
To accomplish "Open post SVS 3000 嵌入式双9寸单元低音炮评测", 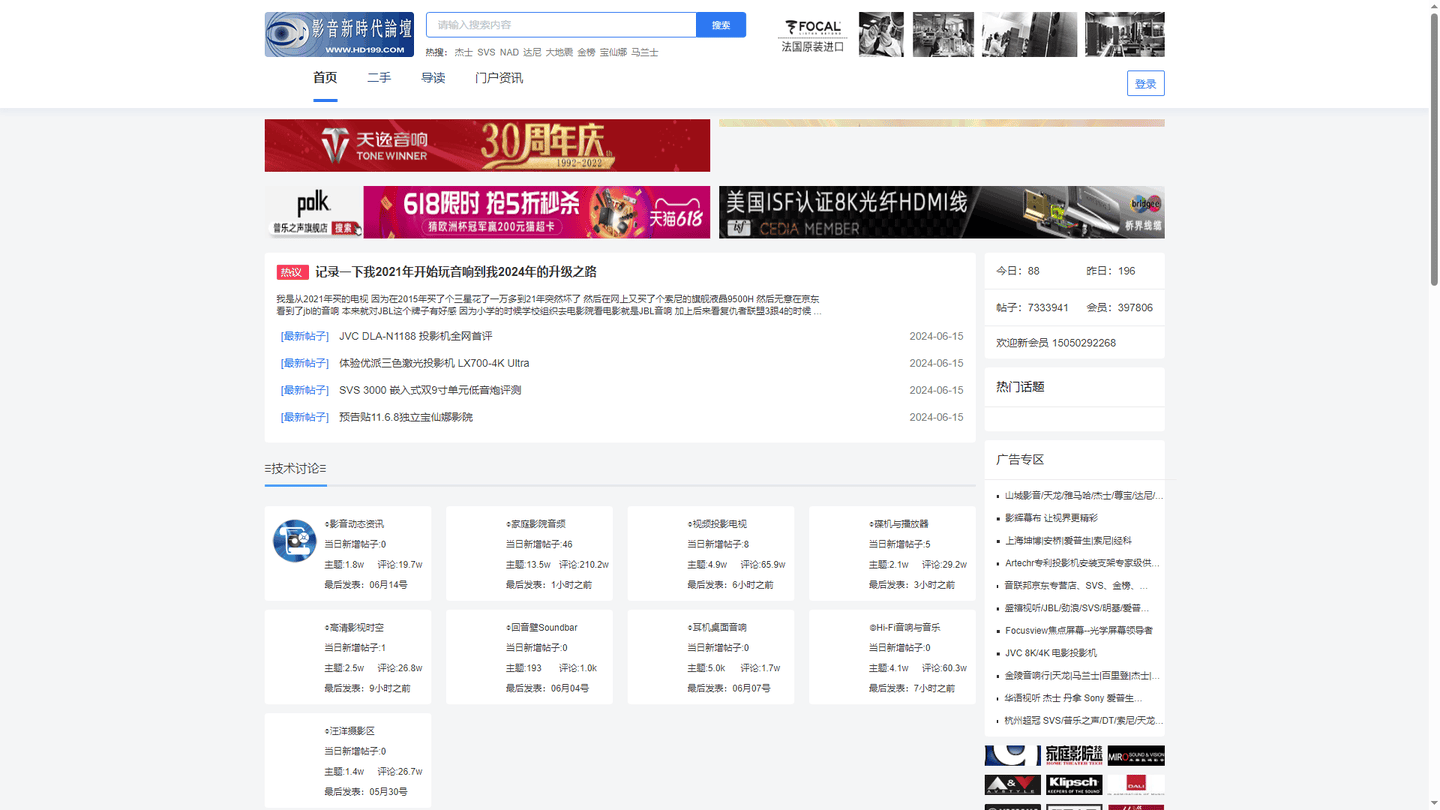I will (x=430, y=390).
